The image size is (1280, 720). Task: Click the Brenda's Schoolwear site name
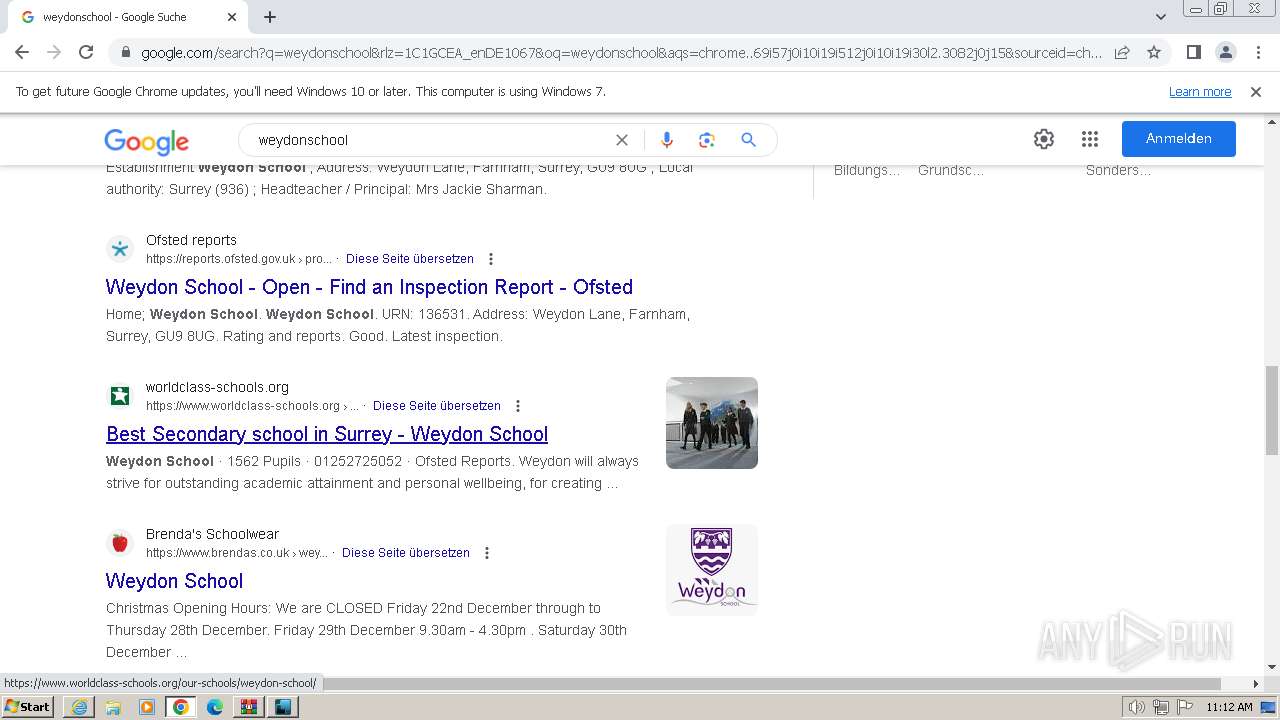point(212,534)
